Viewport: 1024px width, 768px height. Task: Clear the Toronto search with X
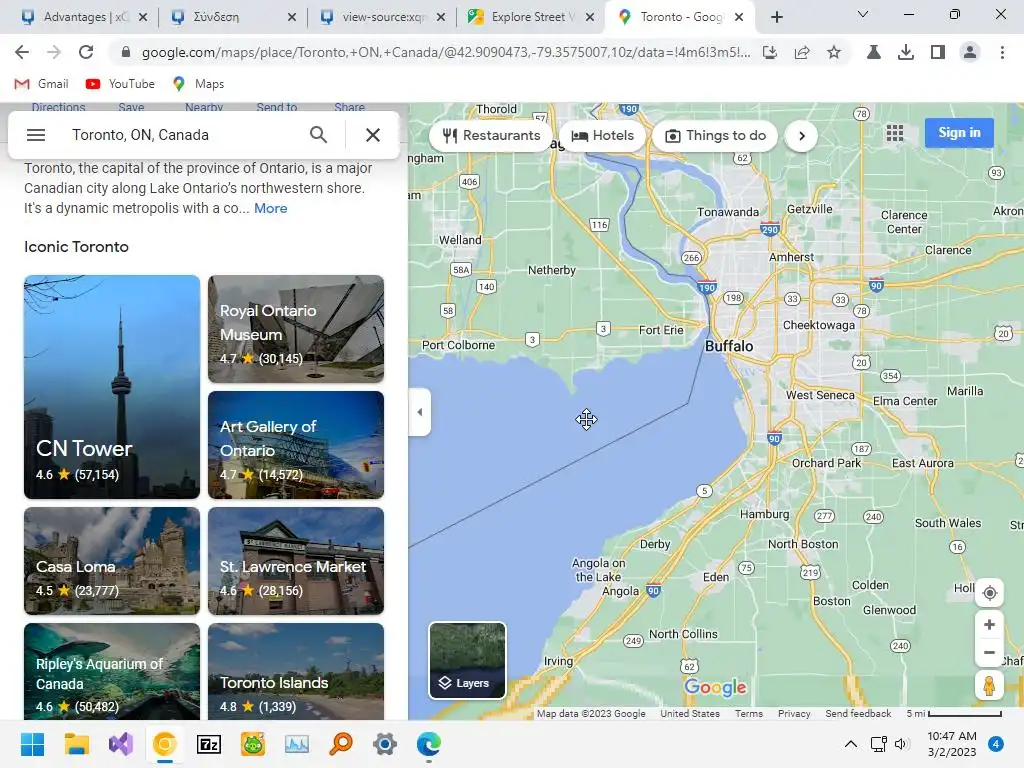[373, 135]
